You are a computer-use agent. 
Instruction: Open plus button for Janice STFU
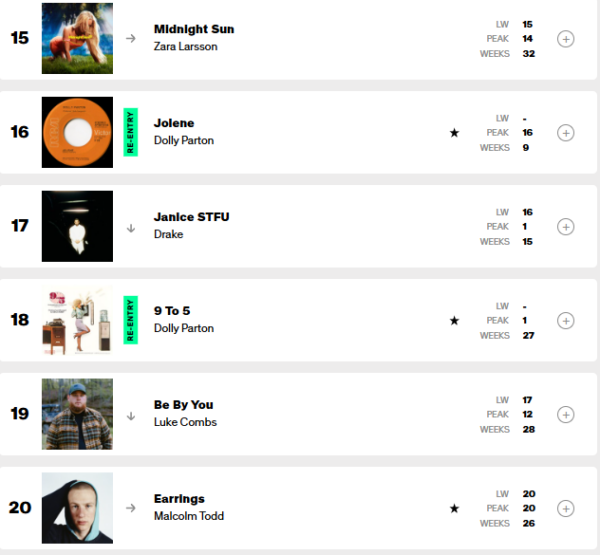[x=566, y=227]
